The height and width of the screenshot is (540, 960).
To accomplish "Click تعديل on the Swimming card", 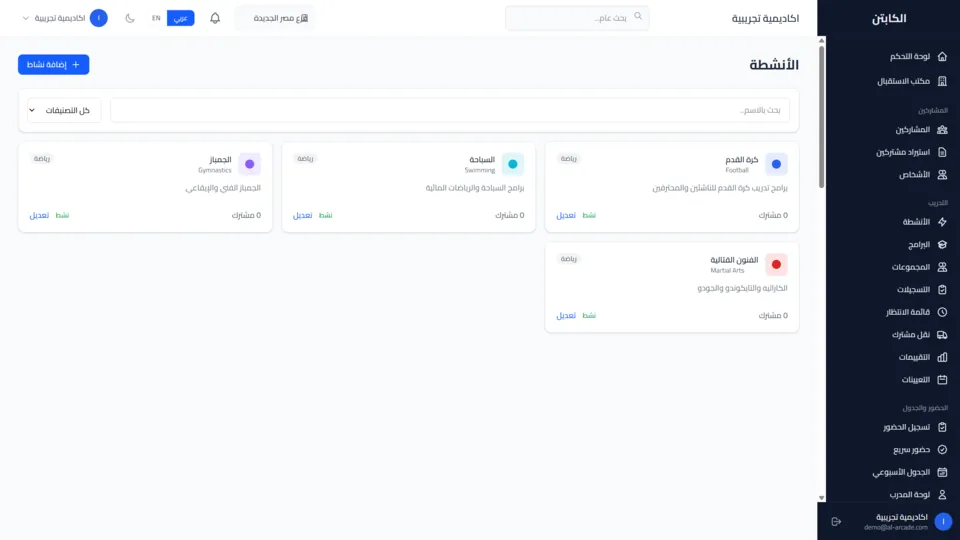I will (302, 215).
